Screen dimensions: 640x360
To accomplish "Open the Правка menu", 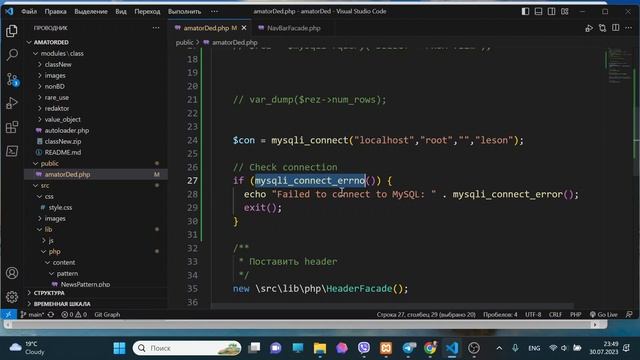I will point(55,11).
